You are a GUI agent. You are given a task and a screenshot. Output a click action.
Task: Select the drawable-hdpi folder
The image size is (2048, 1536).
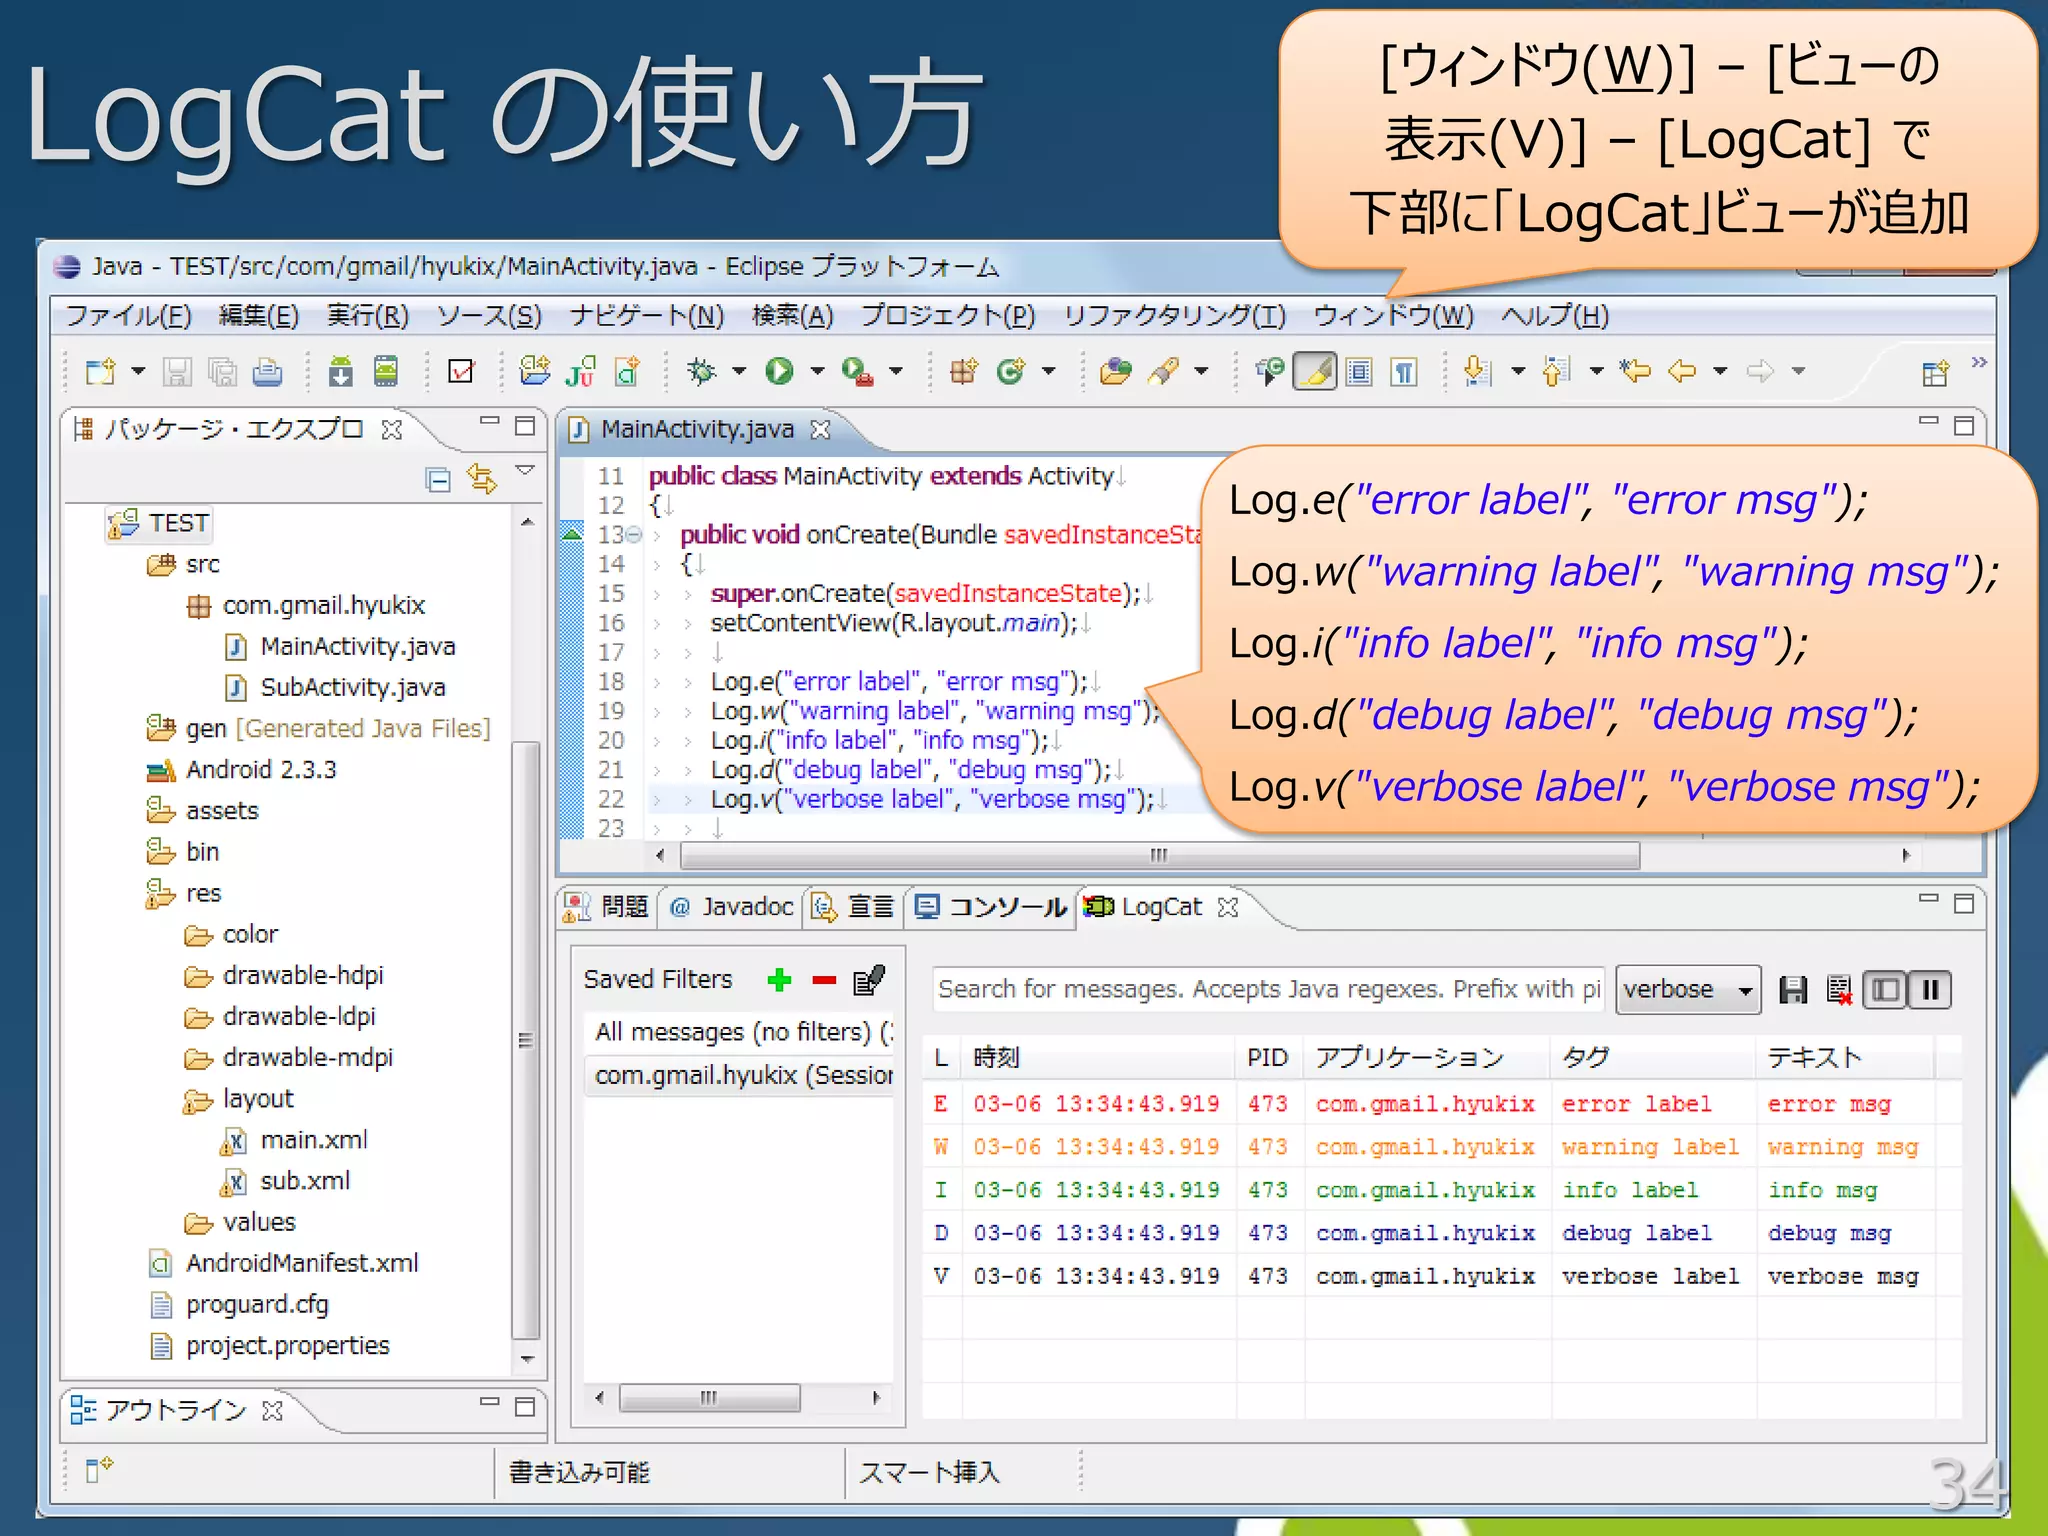(302, 975)
